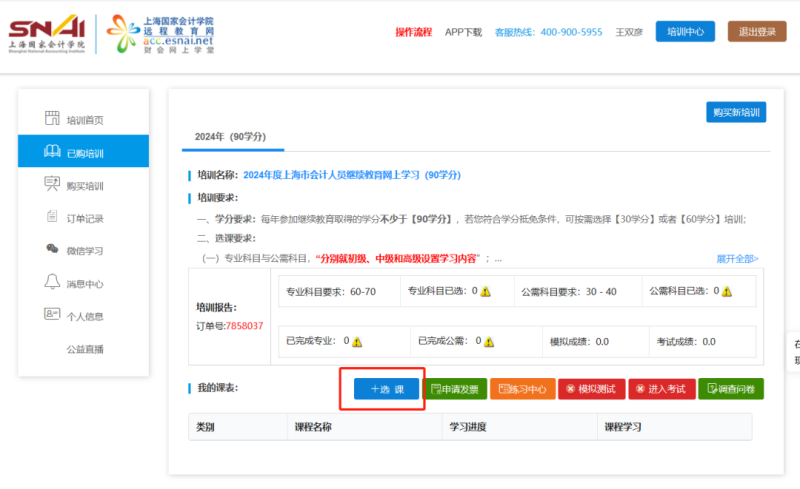The width and height of the screenshot is (800, 489).
Task: Select the 2024年 (90学分) tab
Action: coord(230,136)
